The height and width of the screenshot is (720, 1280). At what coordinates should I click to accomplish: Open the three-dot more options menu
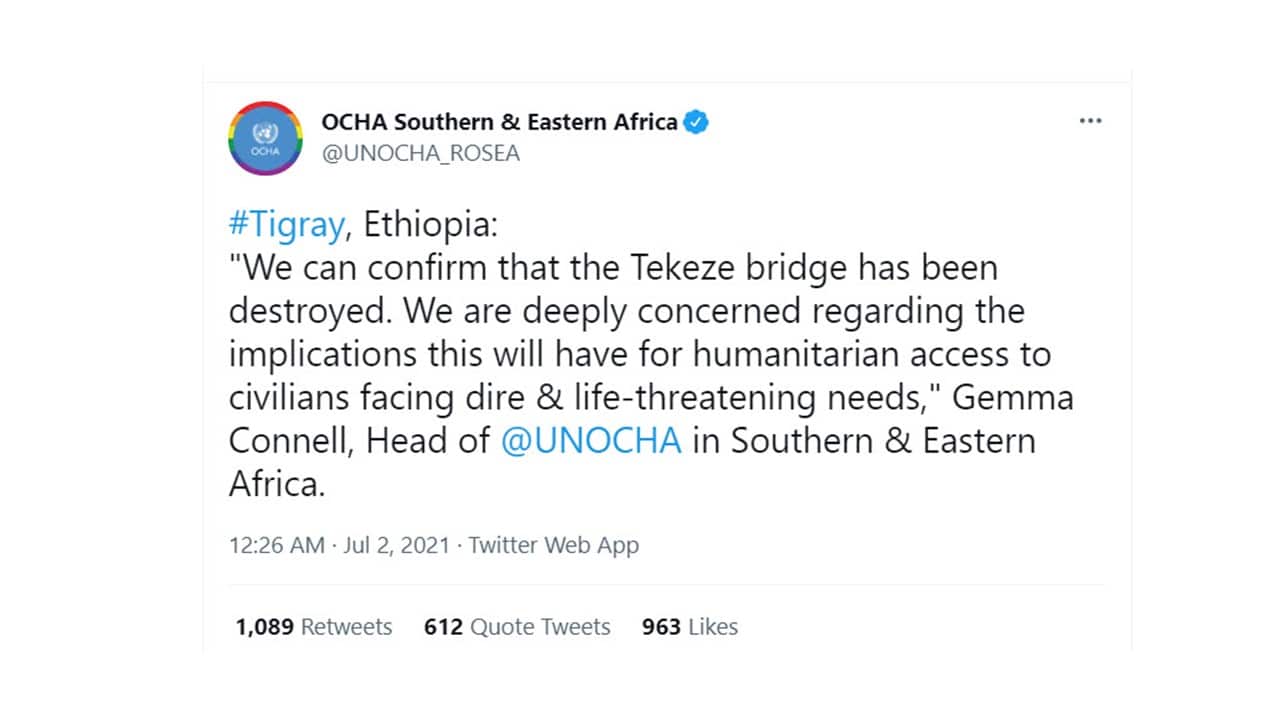click(1090, 121)
